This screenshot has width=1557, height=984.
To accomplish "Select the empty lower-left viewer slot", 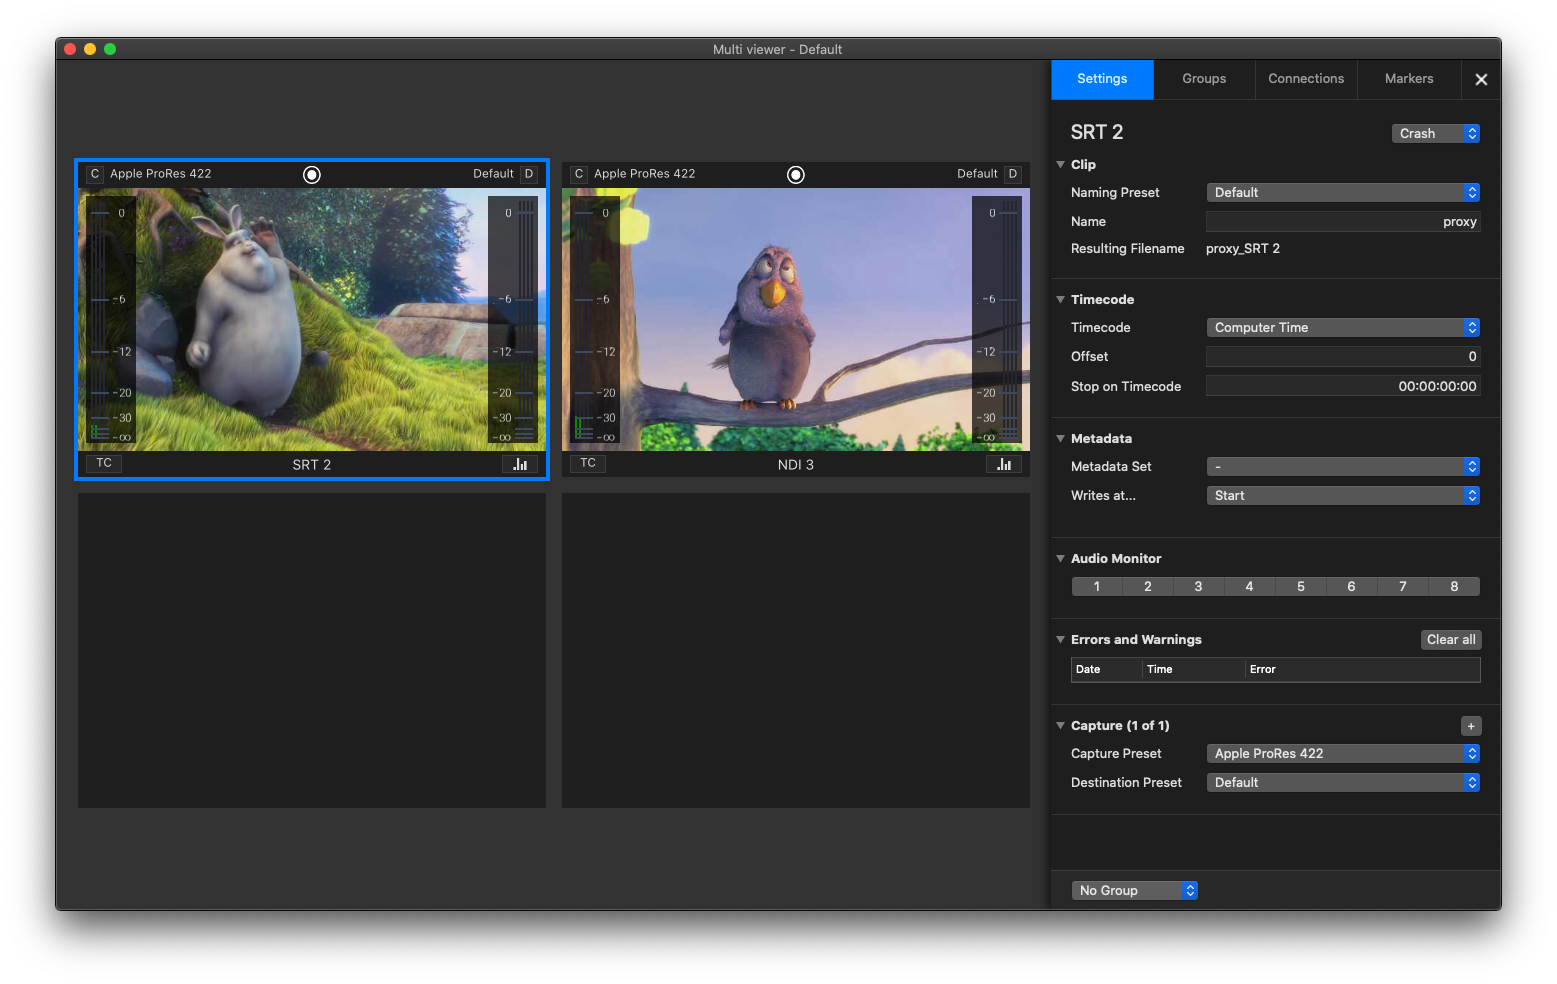I will (312, 650).
